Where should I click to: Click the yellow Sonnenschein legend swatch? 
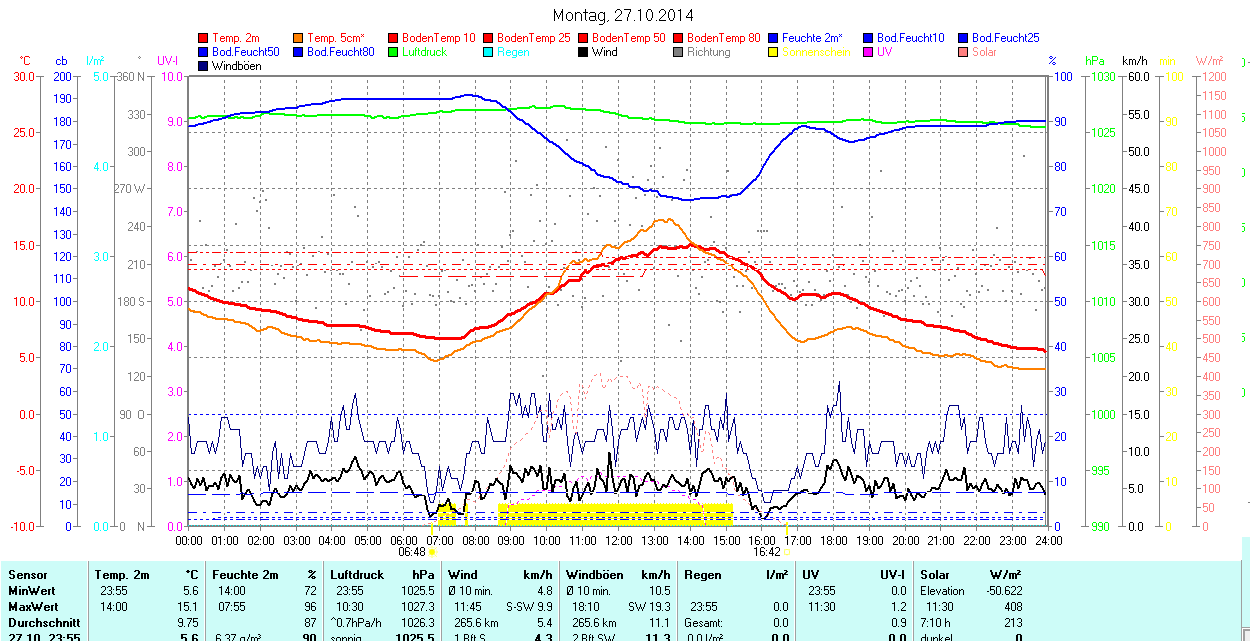774,52
